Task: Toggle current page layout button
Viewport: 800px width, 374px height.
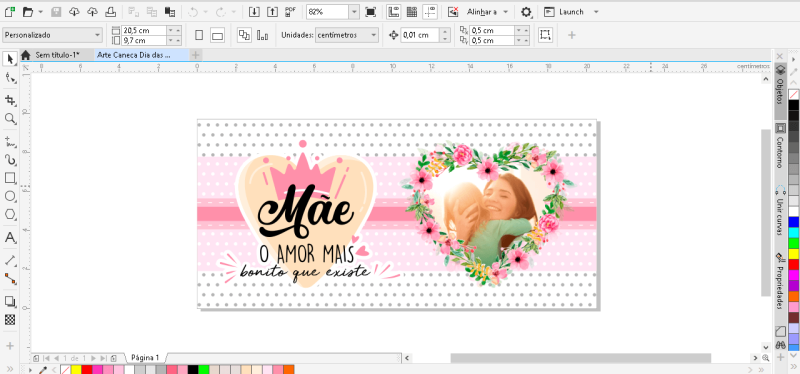Action: [x=263, y=35]
